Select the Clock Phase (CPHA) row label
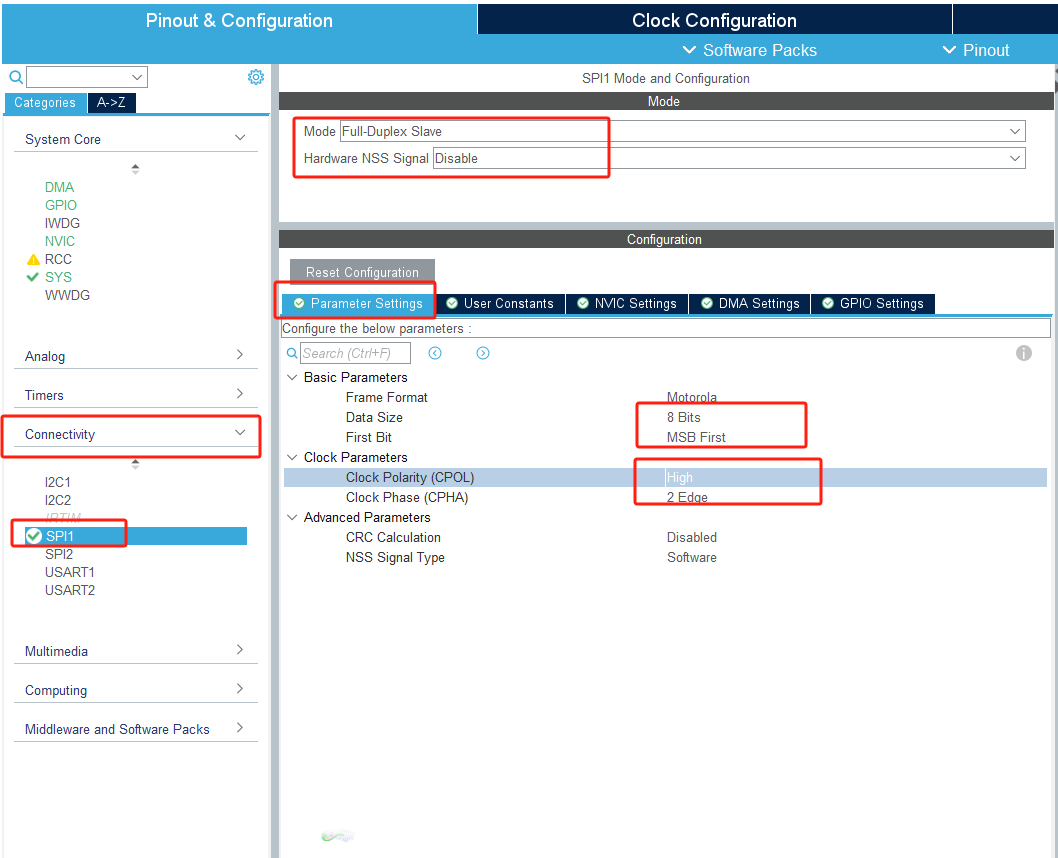Viewport: 1058px width, 858px height. tap(407, 498)
